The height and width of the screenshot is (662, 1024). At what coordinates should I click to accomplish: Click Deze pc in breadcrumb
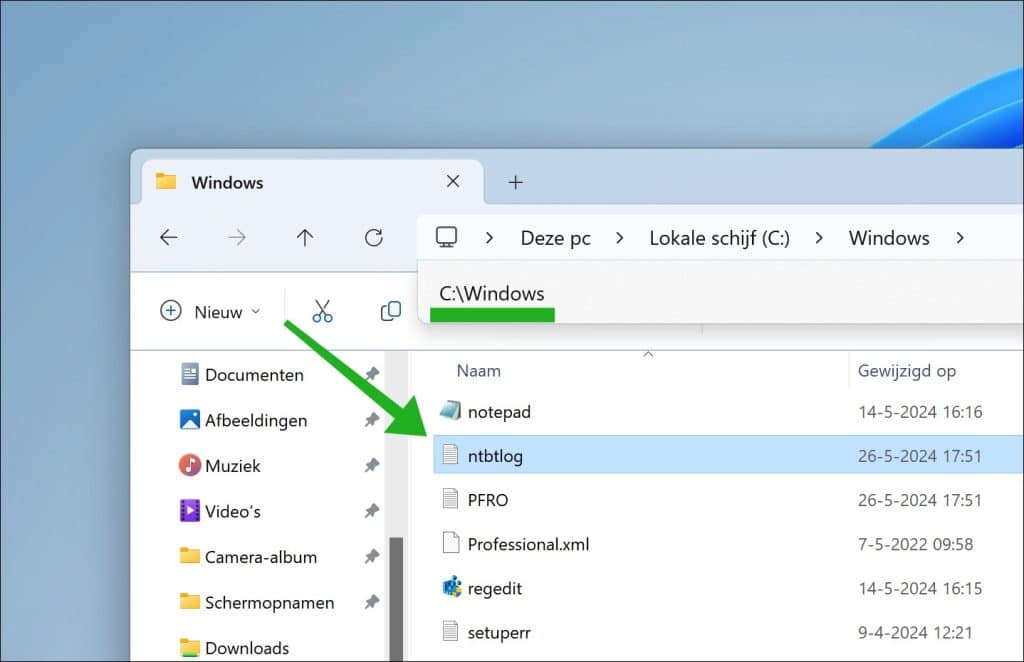556,238
